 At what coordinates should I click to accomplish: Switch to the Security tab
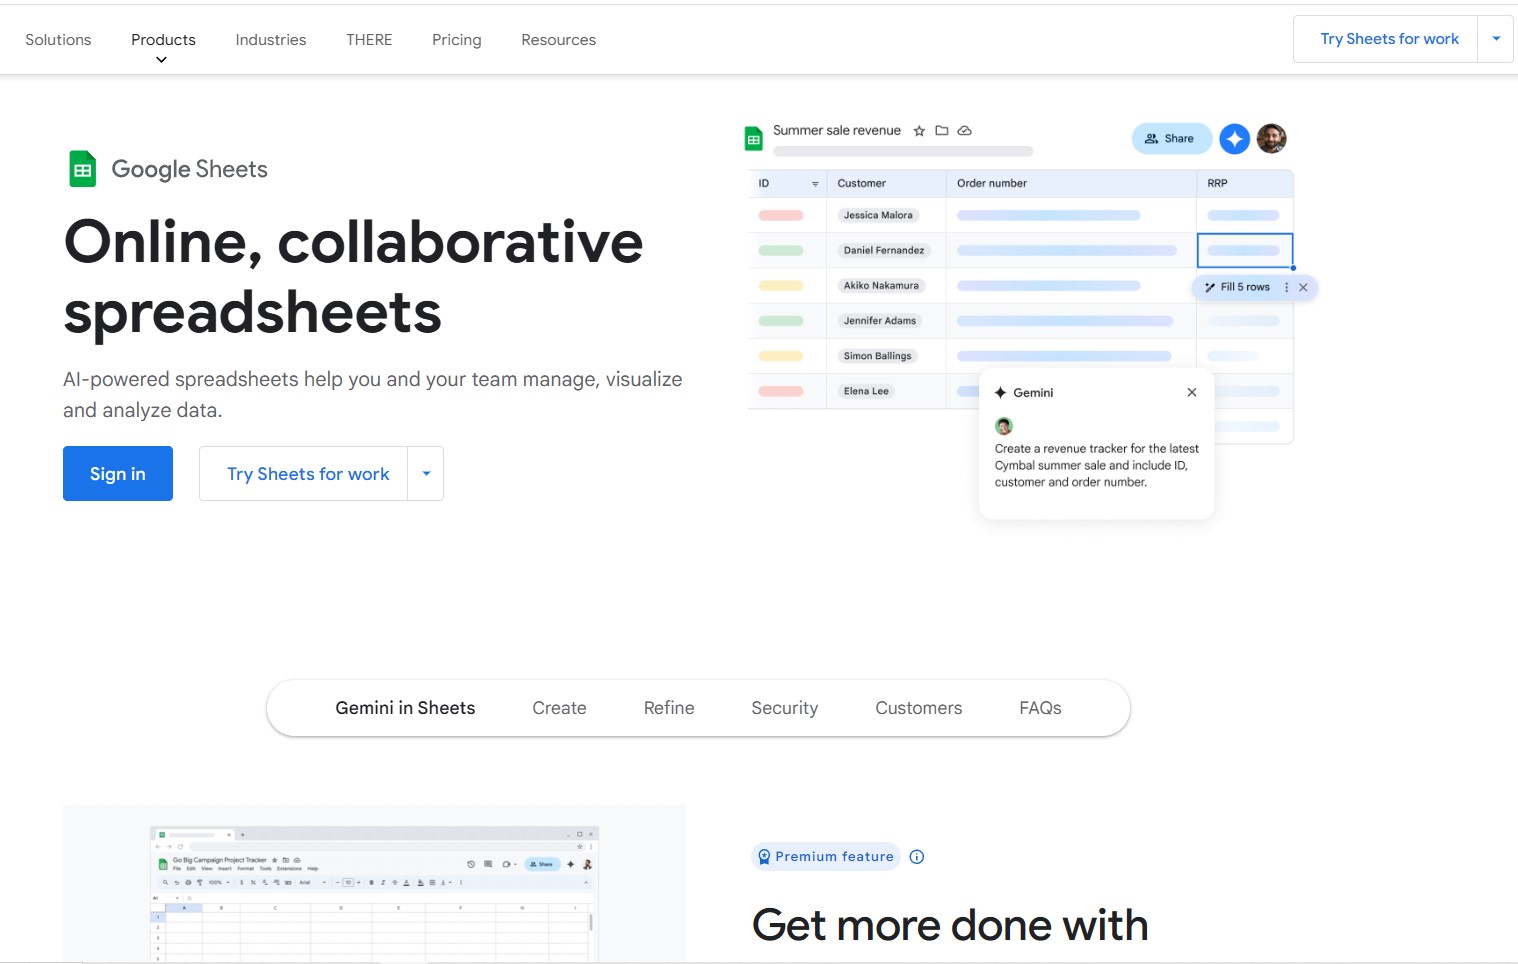click(785, 708)
